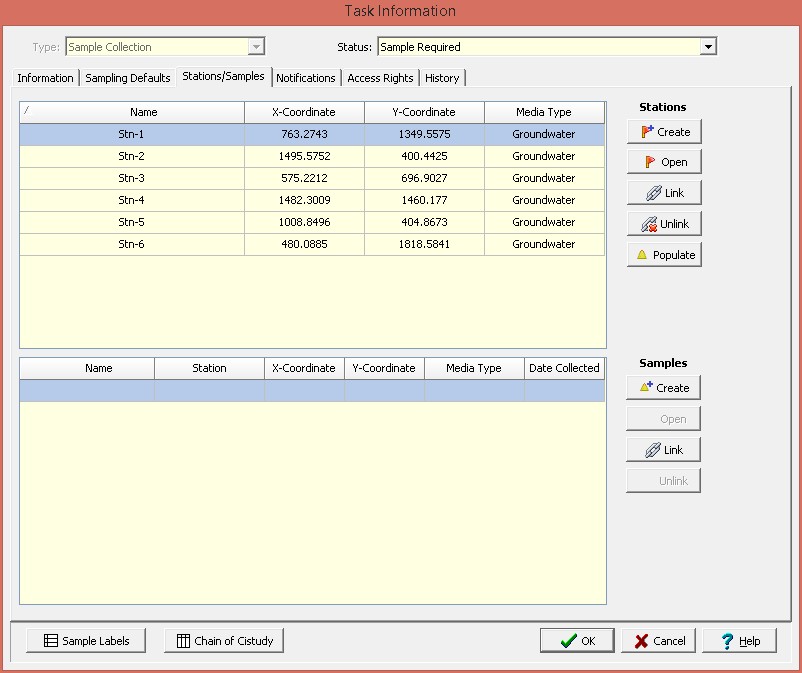Open Sample Labels

86,641
